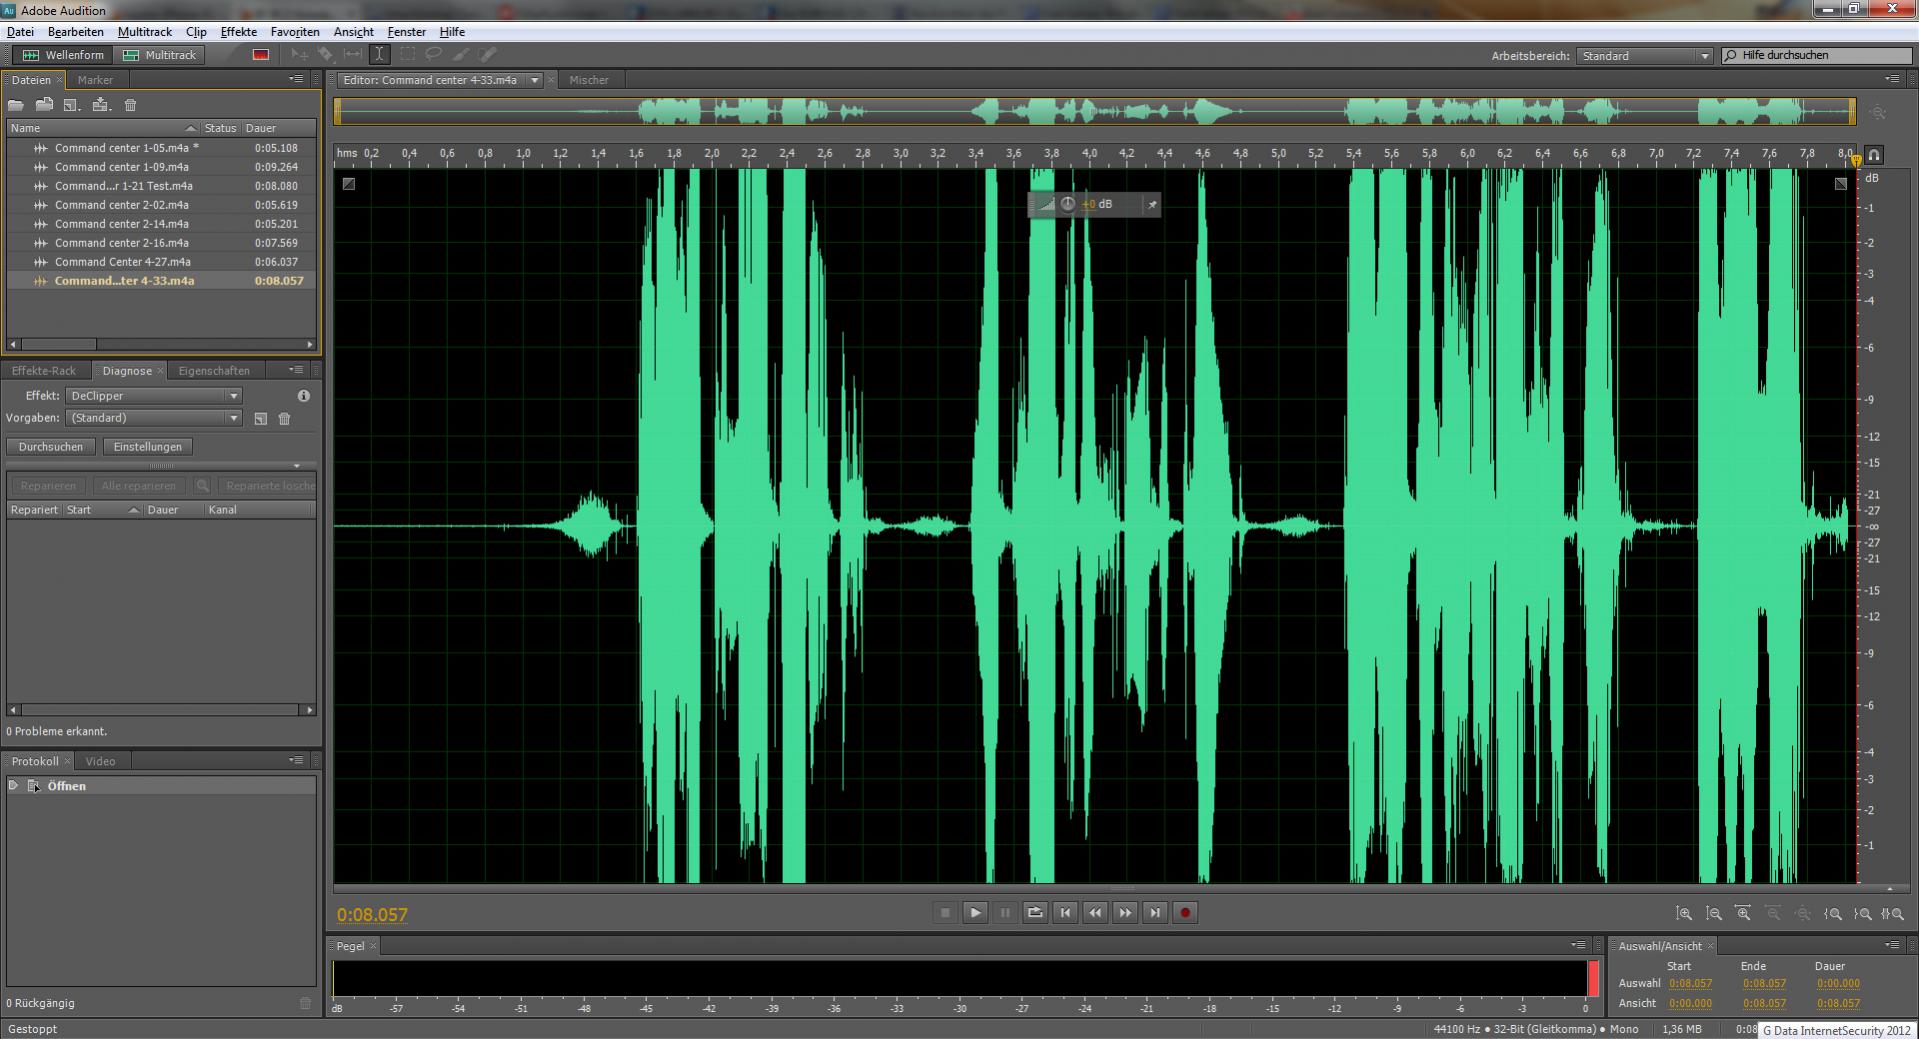Start playback with Play button
The height and width of the screenshot is (1039, 1919).
coord(975,913)
